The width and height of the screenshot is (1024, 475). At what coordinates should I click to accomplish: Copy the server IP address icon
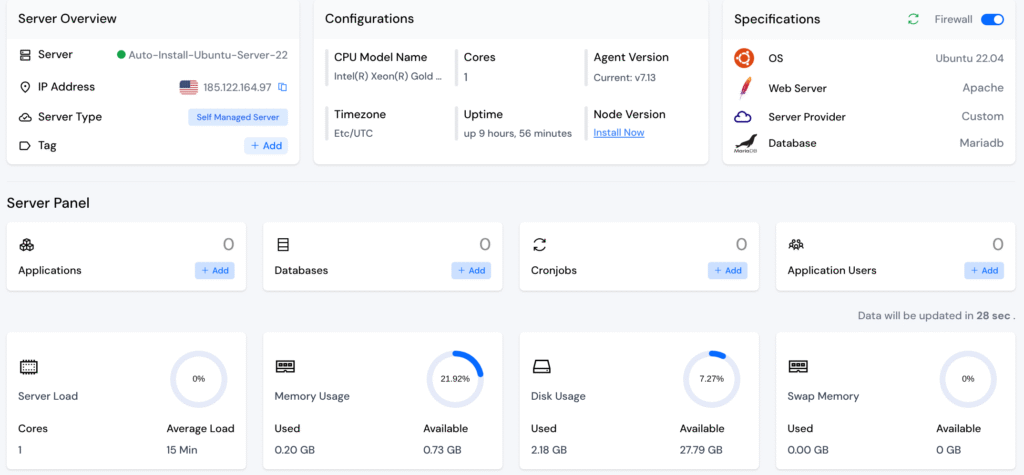click(283, 88)
